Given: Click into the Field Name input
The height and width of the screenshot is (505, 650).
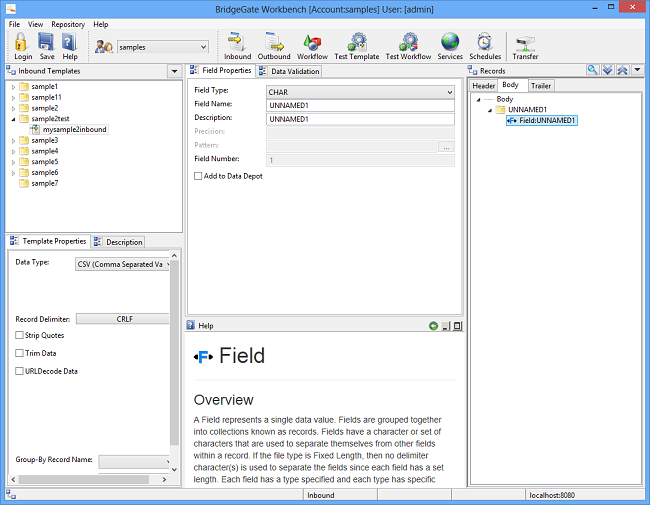Looking at the screenshot, I should point(360,105).
